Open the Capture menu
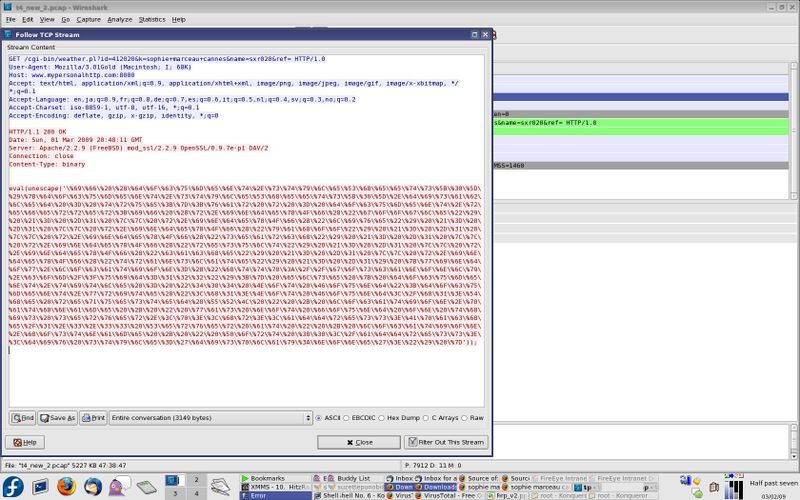This screenshot has width=800, height=500. (x=88, y=19)
